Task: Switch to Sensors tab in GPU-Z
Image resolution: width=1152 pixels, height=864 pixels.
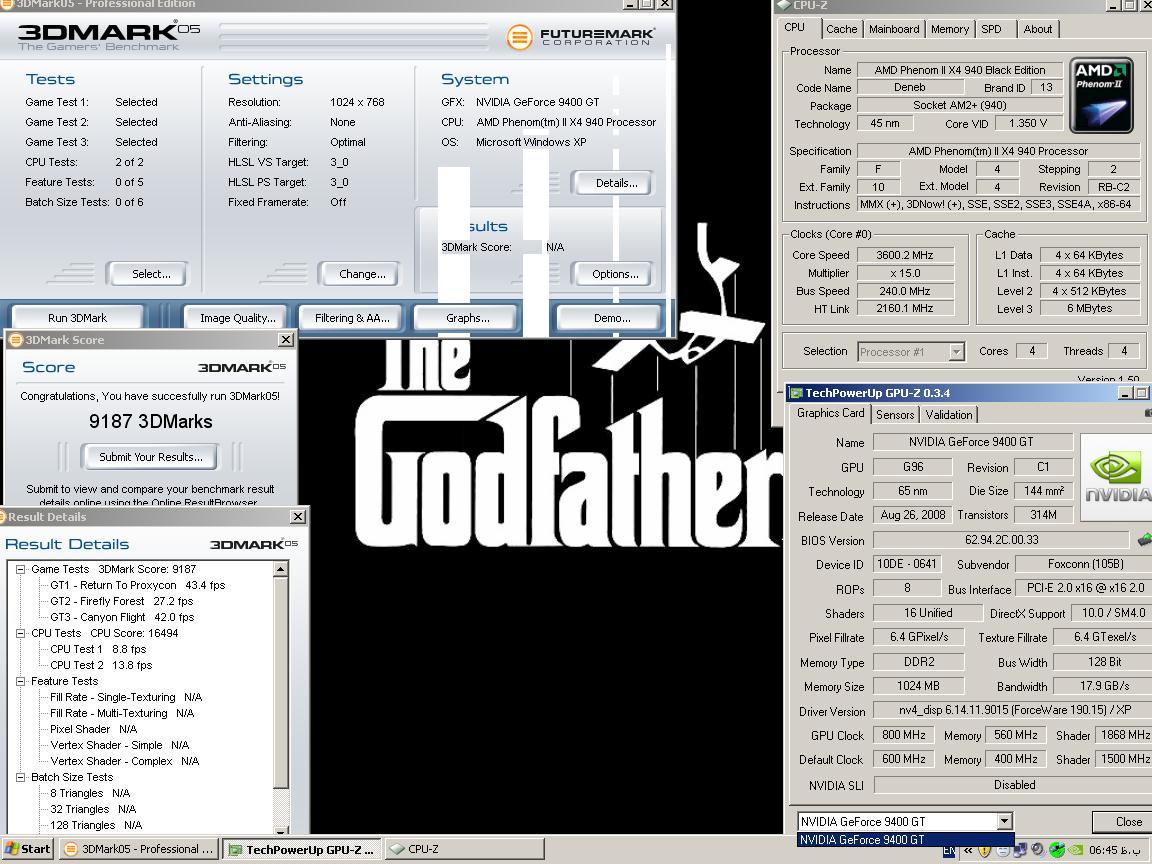Action: (895, 415)
